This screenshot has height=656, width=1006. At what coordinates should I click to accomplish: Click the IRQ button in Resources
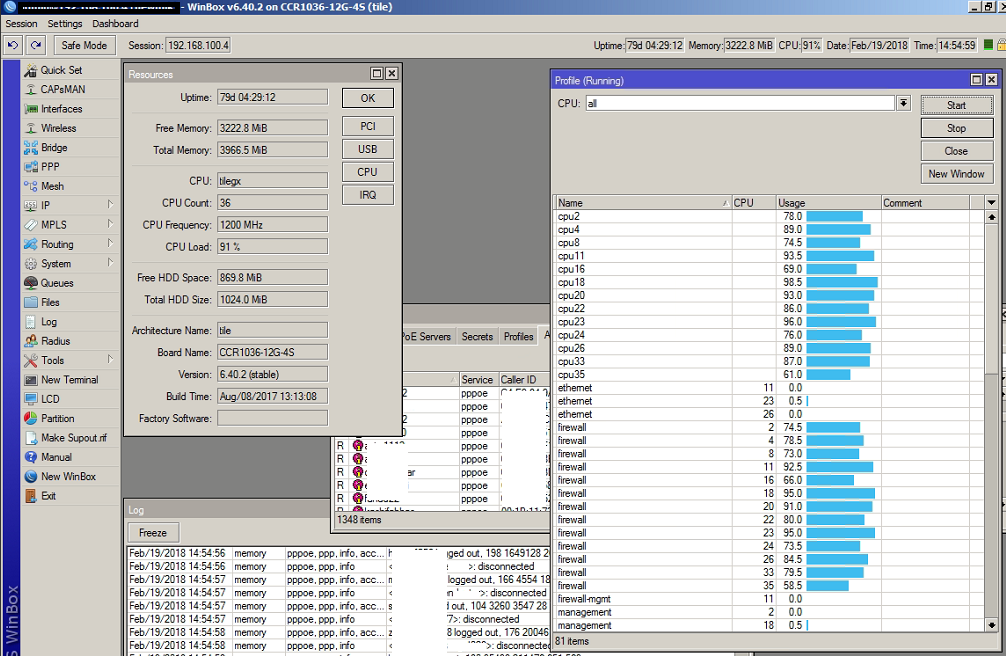(367, 195)
